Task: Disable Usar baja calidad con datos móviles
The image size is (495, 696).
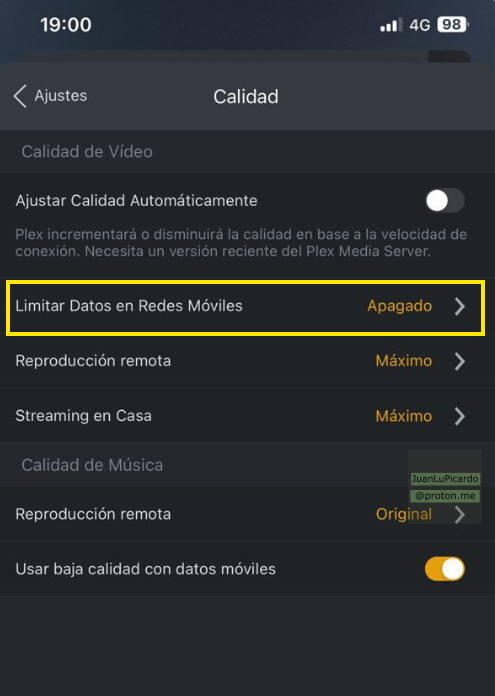Action: pos(445,569)
